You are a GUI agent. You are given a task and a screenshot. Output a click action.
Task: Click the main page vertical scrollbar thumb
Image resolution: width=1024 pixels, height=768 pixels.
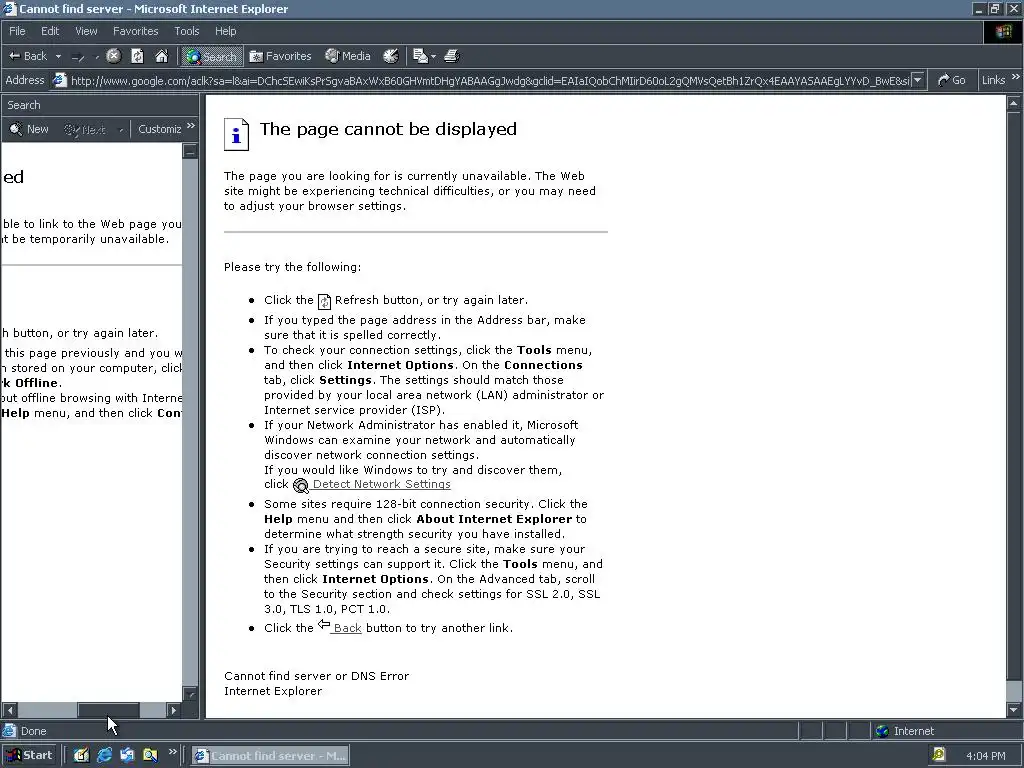tap(1014, 395)
